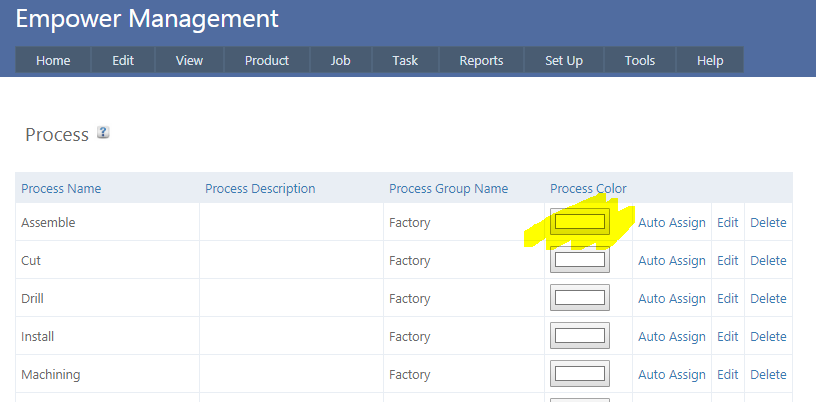Pick the Machining process color swatch
Screen dimensions: 816x402
(x=580, y=374)
